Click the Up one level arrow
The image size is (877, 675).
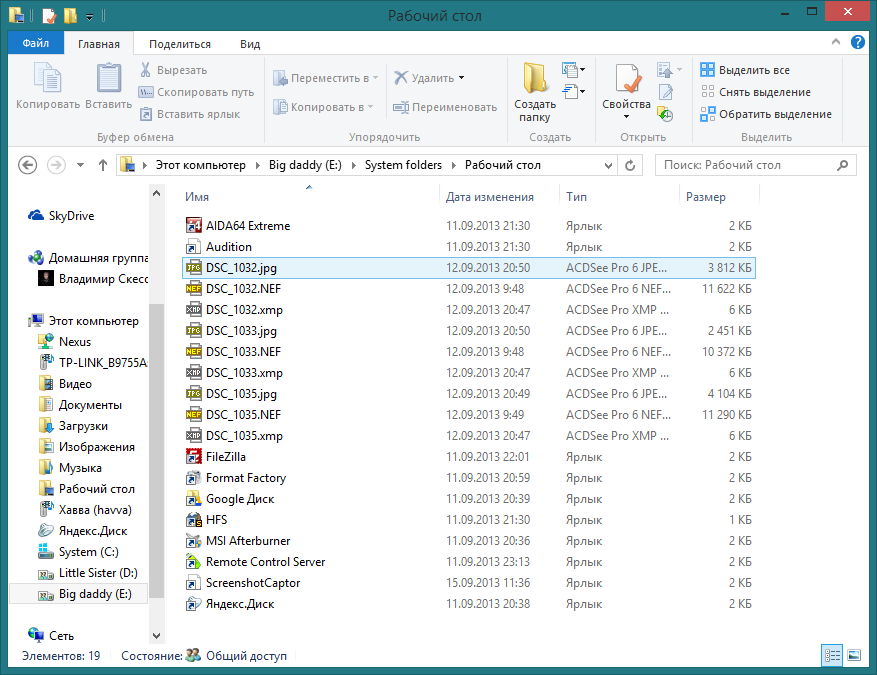(x=102, y=165)
